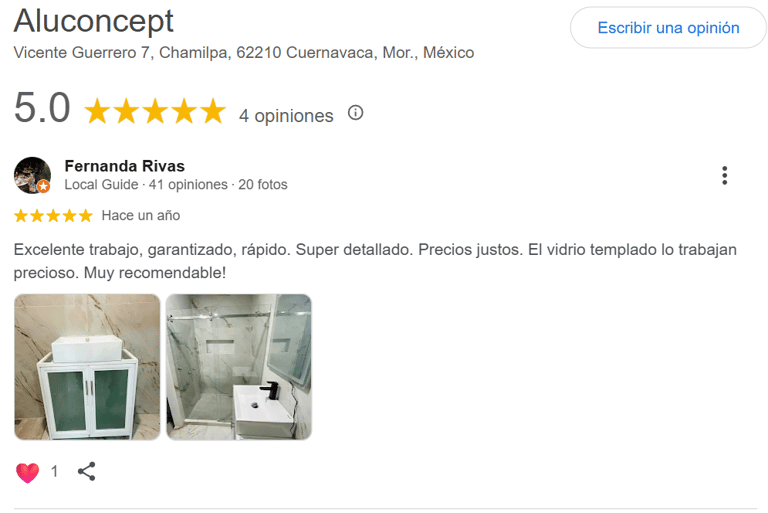The image size is (768, 513).
Task: Click the like count number beside heart
Action: (54, 472)
